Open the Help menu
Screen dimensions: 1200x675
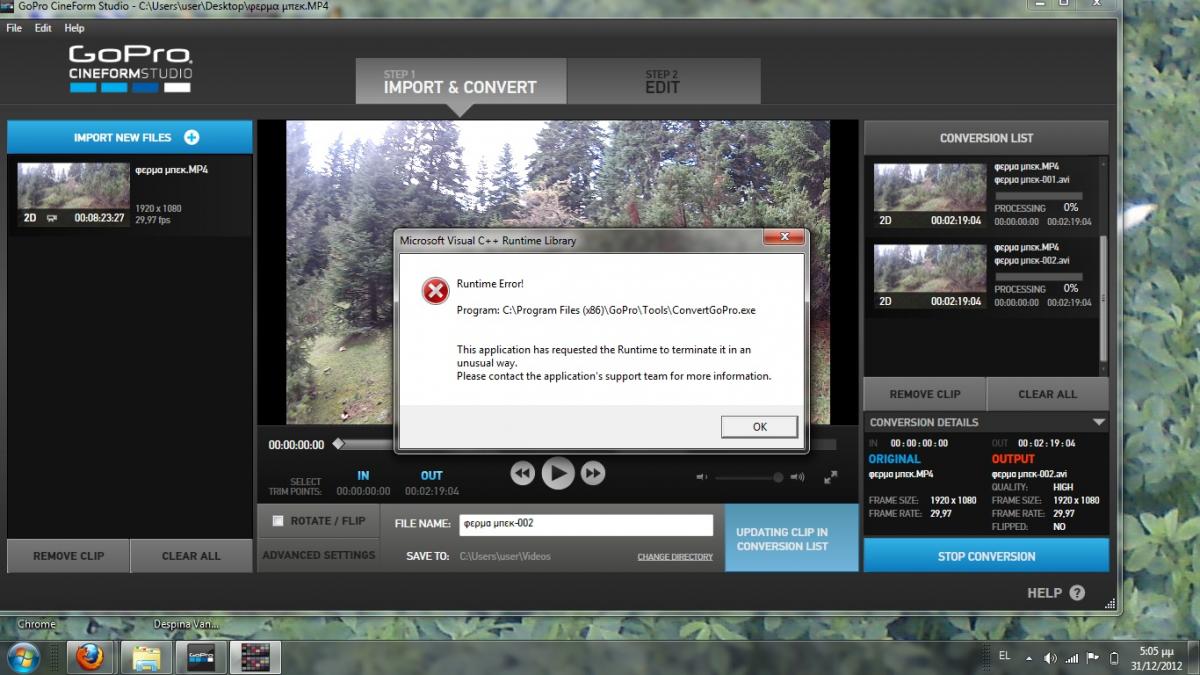click(x=74, y=28)
